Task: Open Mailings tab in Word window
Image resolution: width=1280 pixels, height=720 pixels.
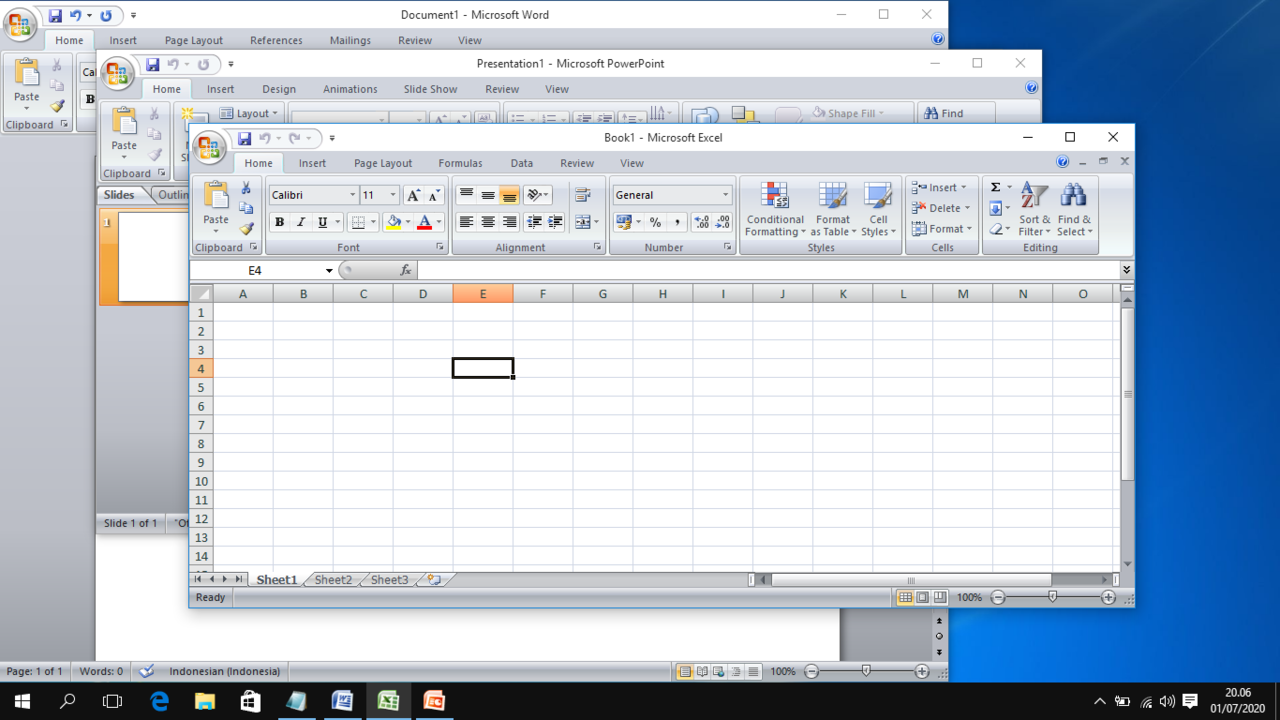Action: tap(350, 41)
